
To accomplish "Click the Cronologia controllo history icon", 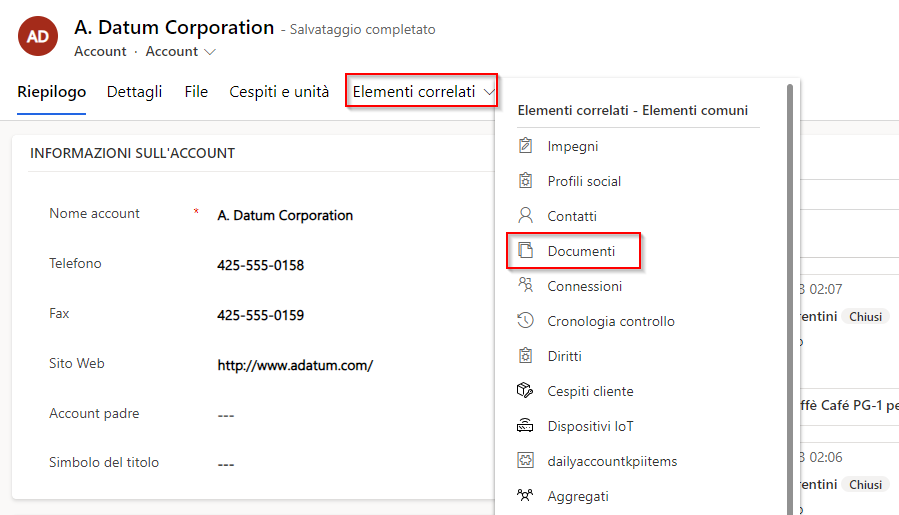I will 525,321.
